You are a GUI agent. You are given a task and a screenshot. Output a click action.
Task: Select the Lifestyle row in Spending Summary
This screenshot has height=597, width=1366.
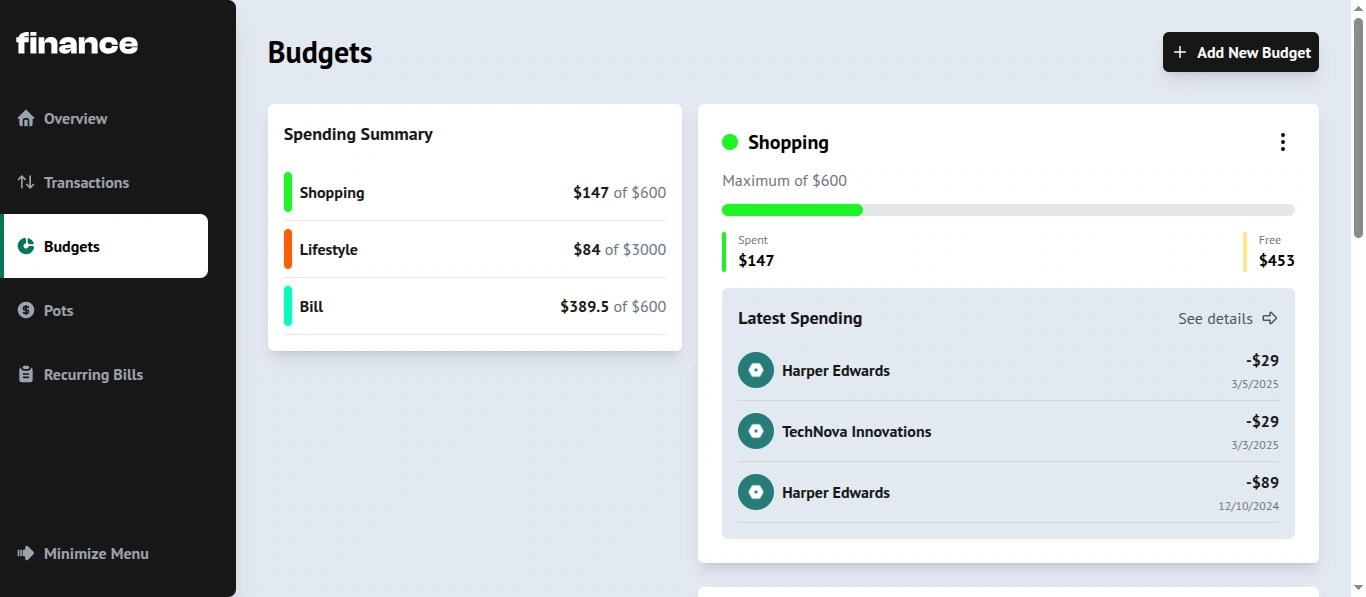(x=475, y=249)
